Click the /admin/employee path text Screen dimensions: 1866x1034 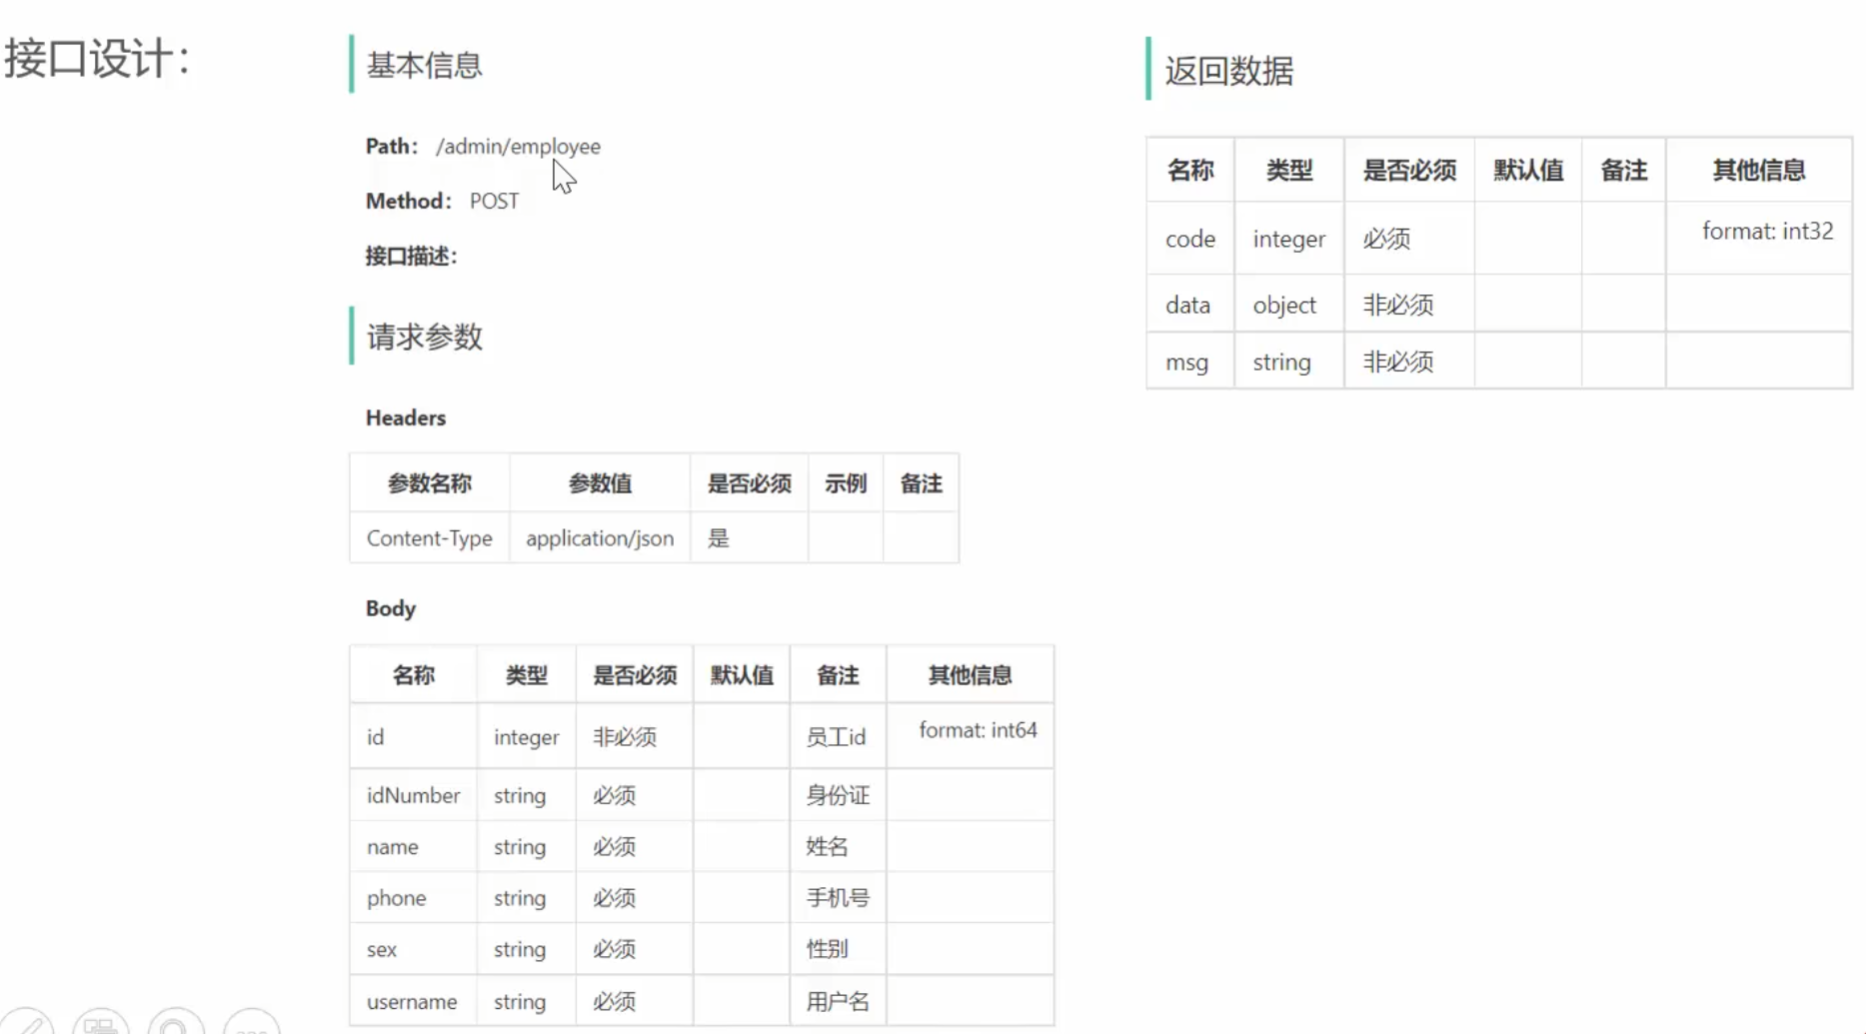[517, 146]
